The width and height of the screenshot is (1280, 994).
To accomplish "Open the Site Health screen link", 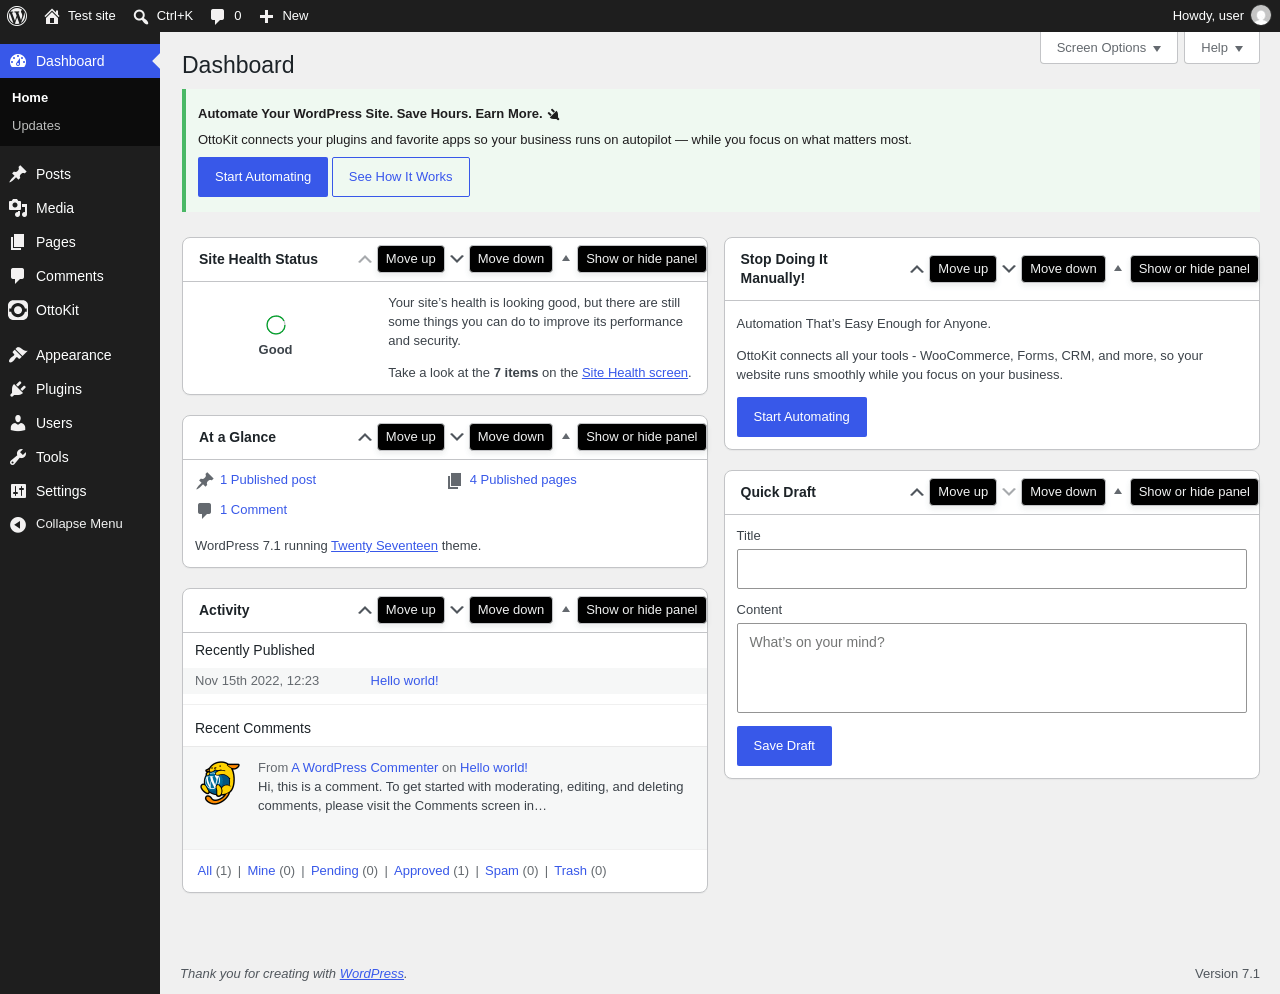I will (635, 373).
